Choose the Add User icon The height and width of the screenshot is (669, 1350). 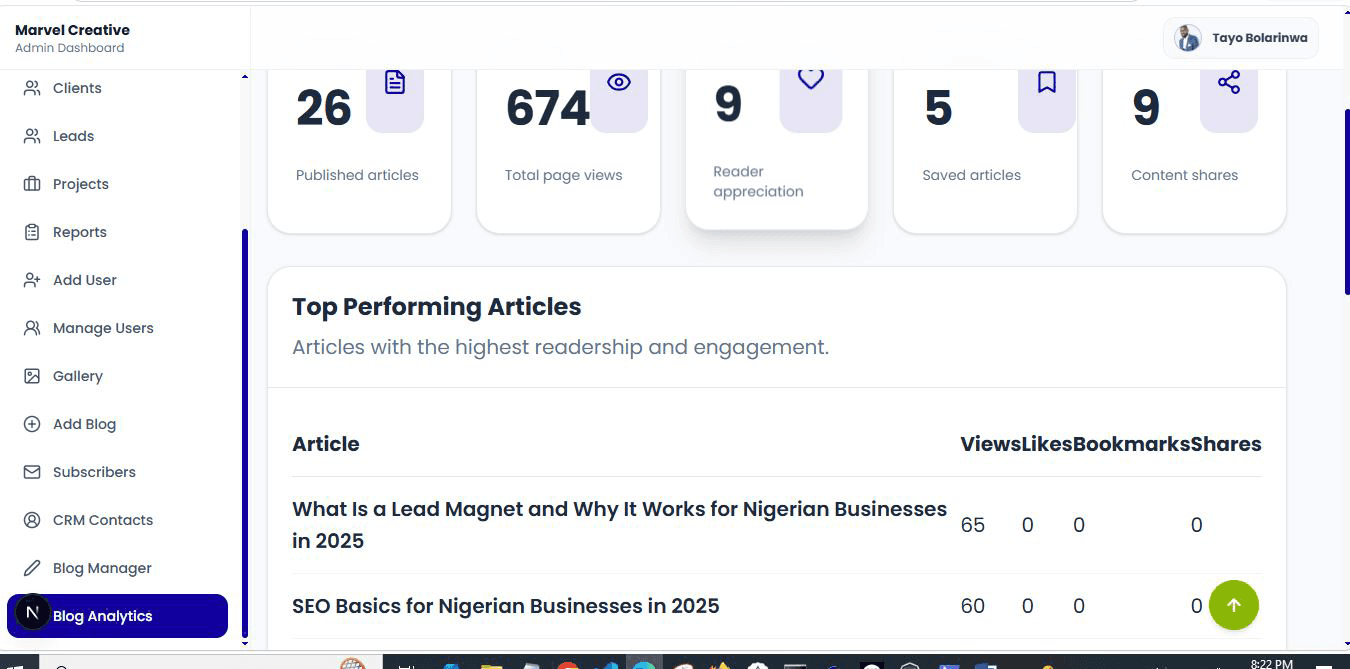32,280
